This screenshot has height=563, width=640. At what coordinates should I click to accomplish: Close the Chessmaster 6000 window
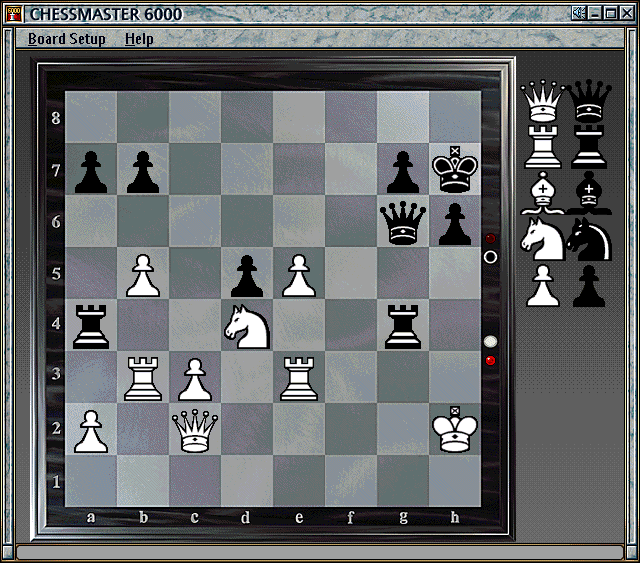pyautogui.click(x=627, y=13)
